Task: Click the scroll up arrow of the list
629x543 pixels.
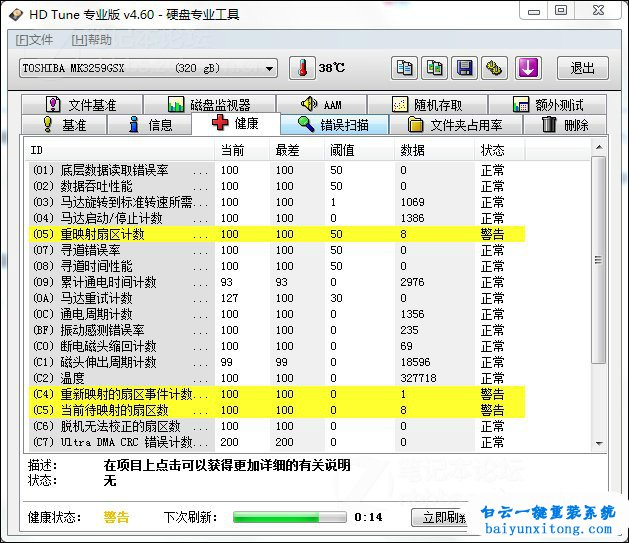Action: [599, 147]
